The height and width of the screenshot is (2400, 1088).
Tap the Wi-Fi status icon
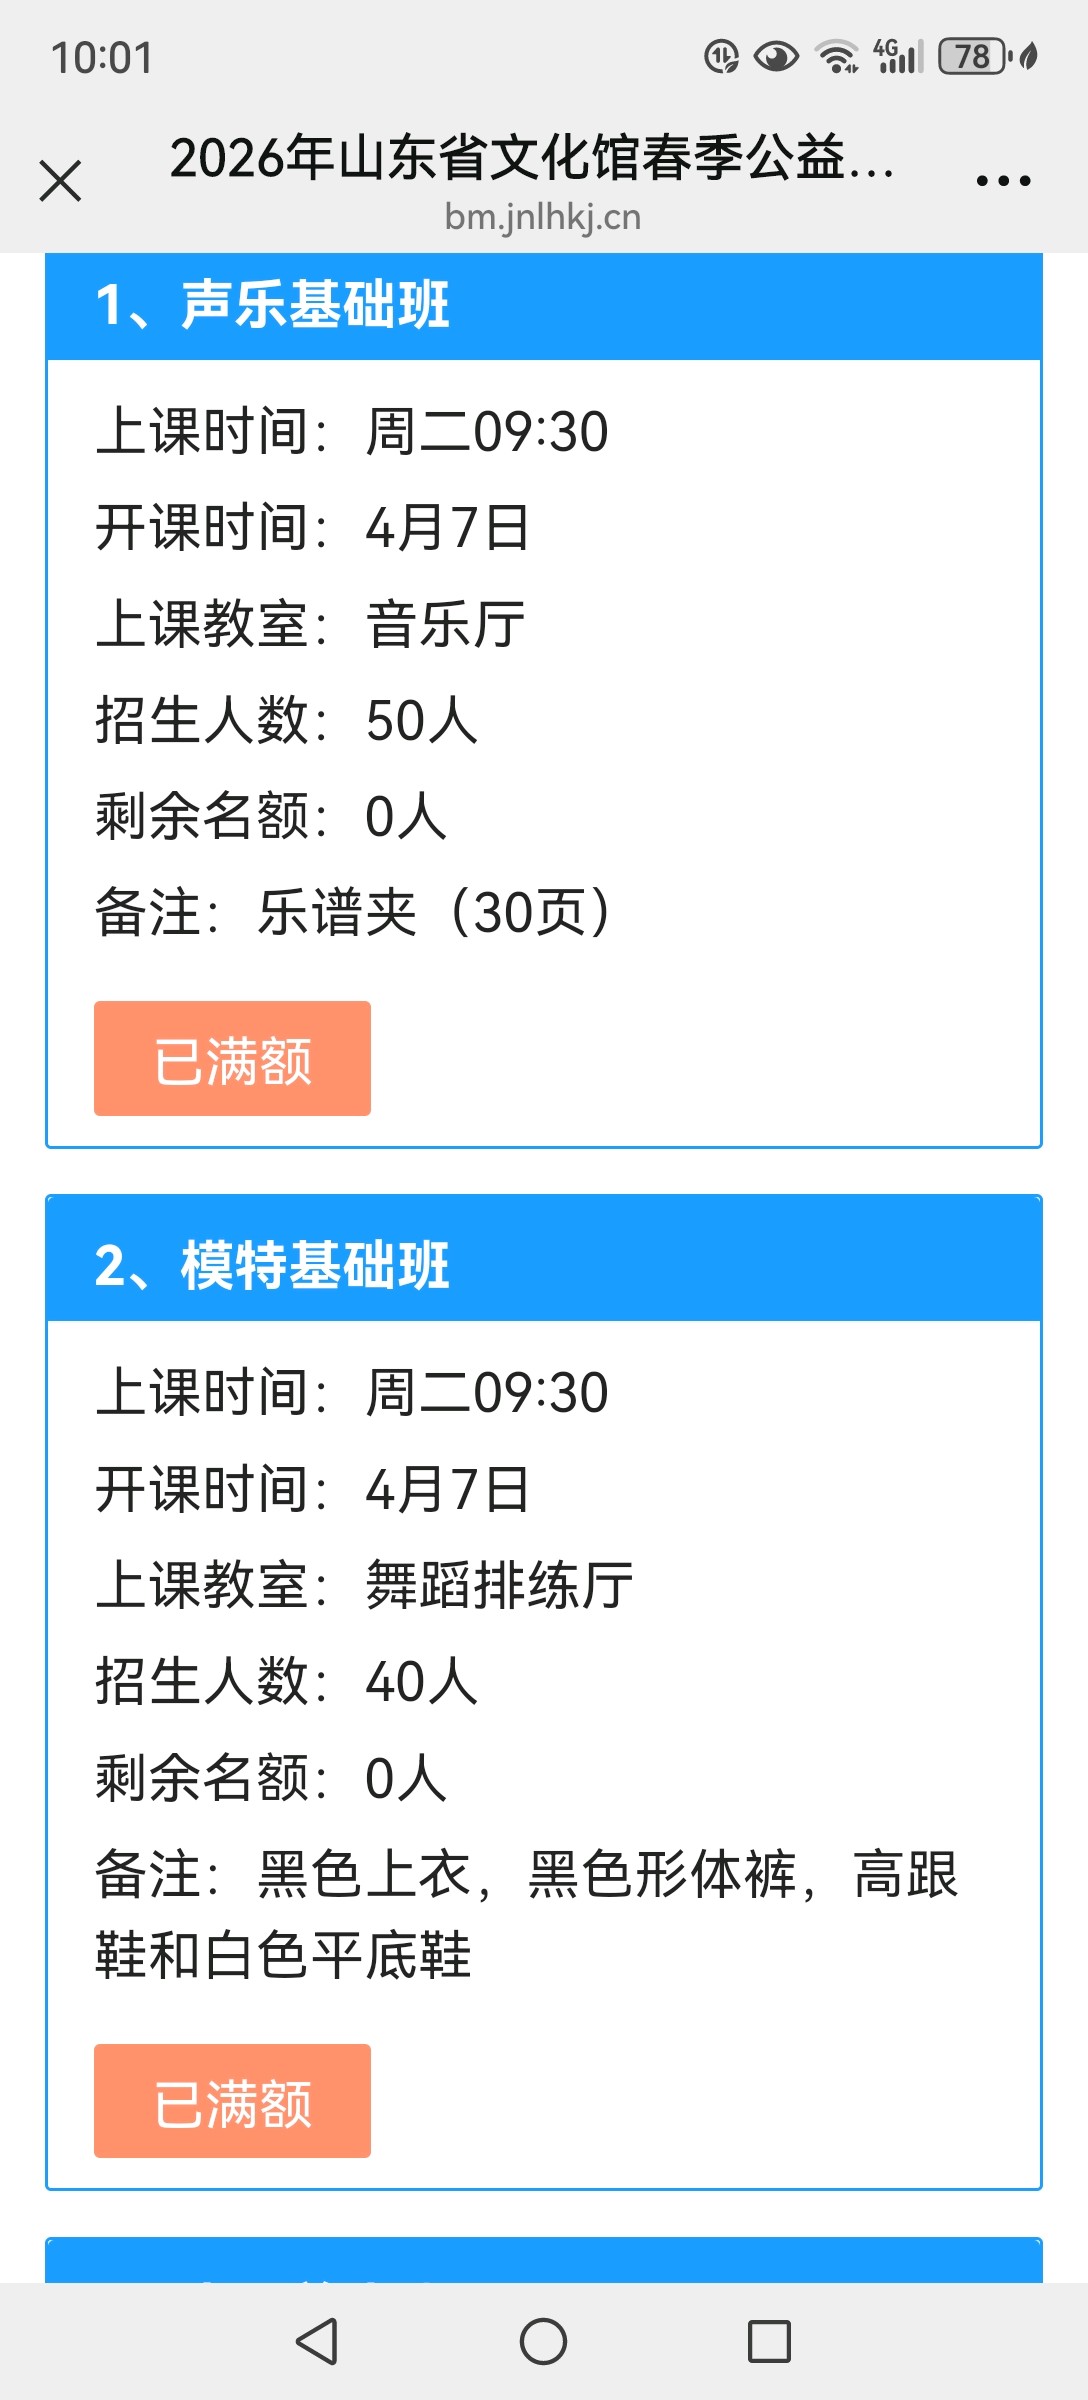[836, 57]
